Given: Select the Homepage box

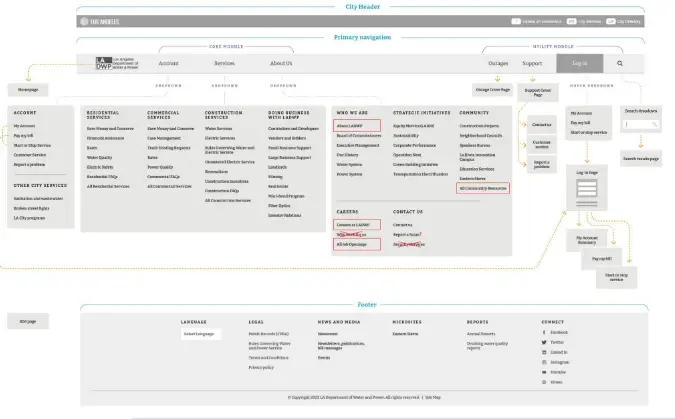Looking at the screenshot, I should [x=28, y=90].
